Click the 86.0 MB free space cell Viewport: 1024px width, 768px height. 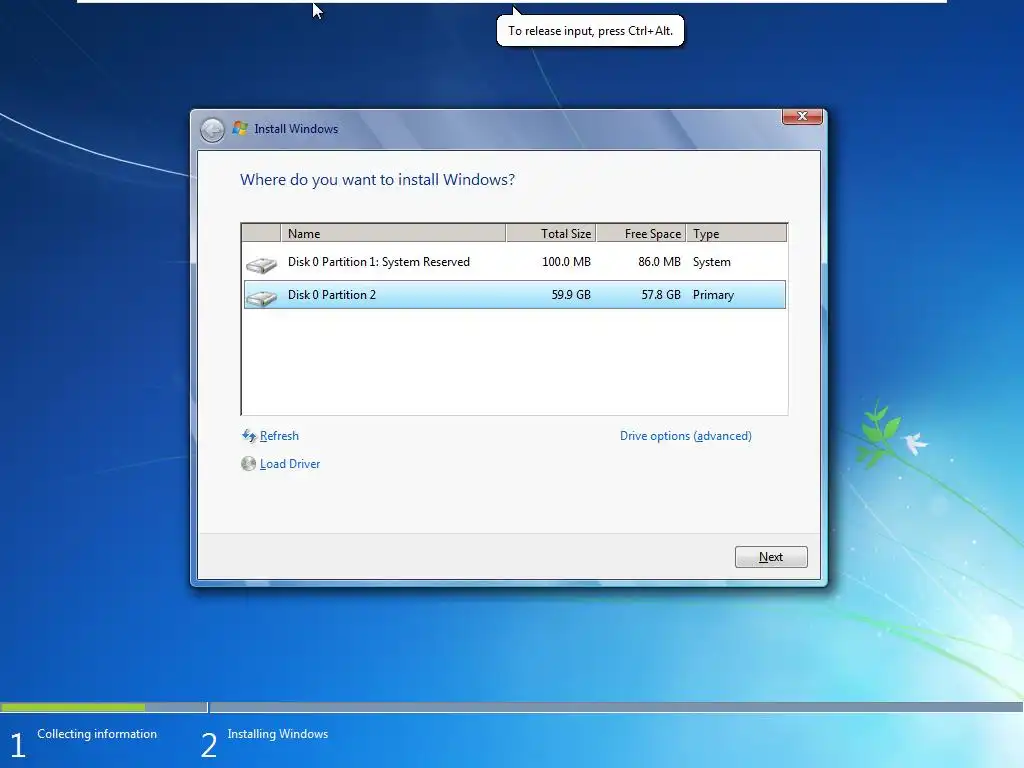(659, 262)
